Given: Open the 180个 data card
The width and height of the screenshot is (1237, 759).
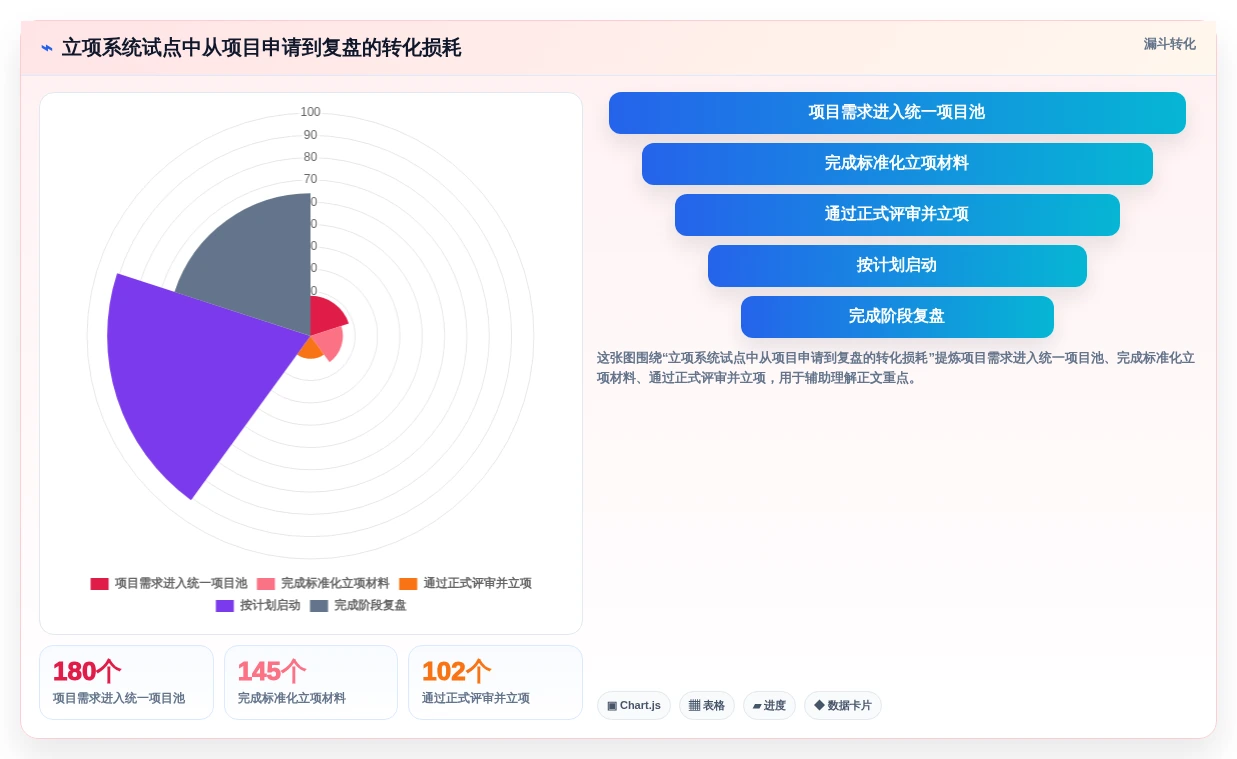Looking at the screenshot, I should tap(126, 682).
